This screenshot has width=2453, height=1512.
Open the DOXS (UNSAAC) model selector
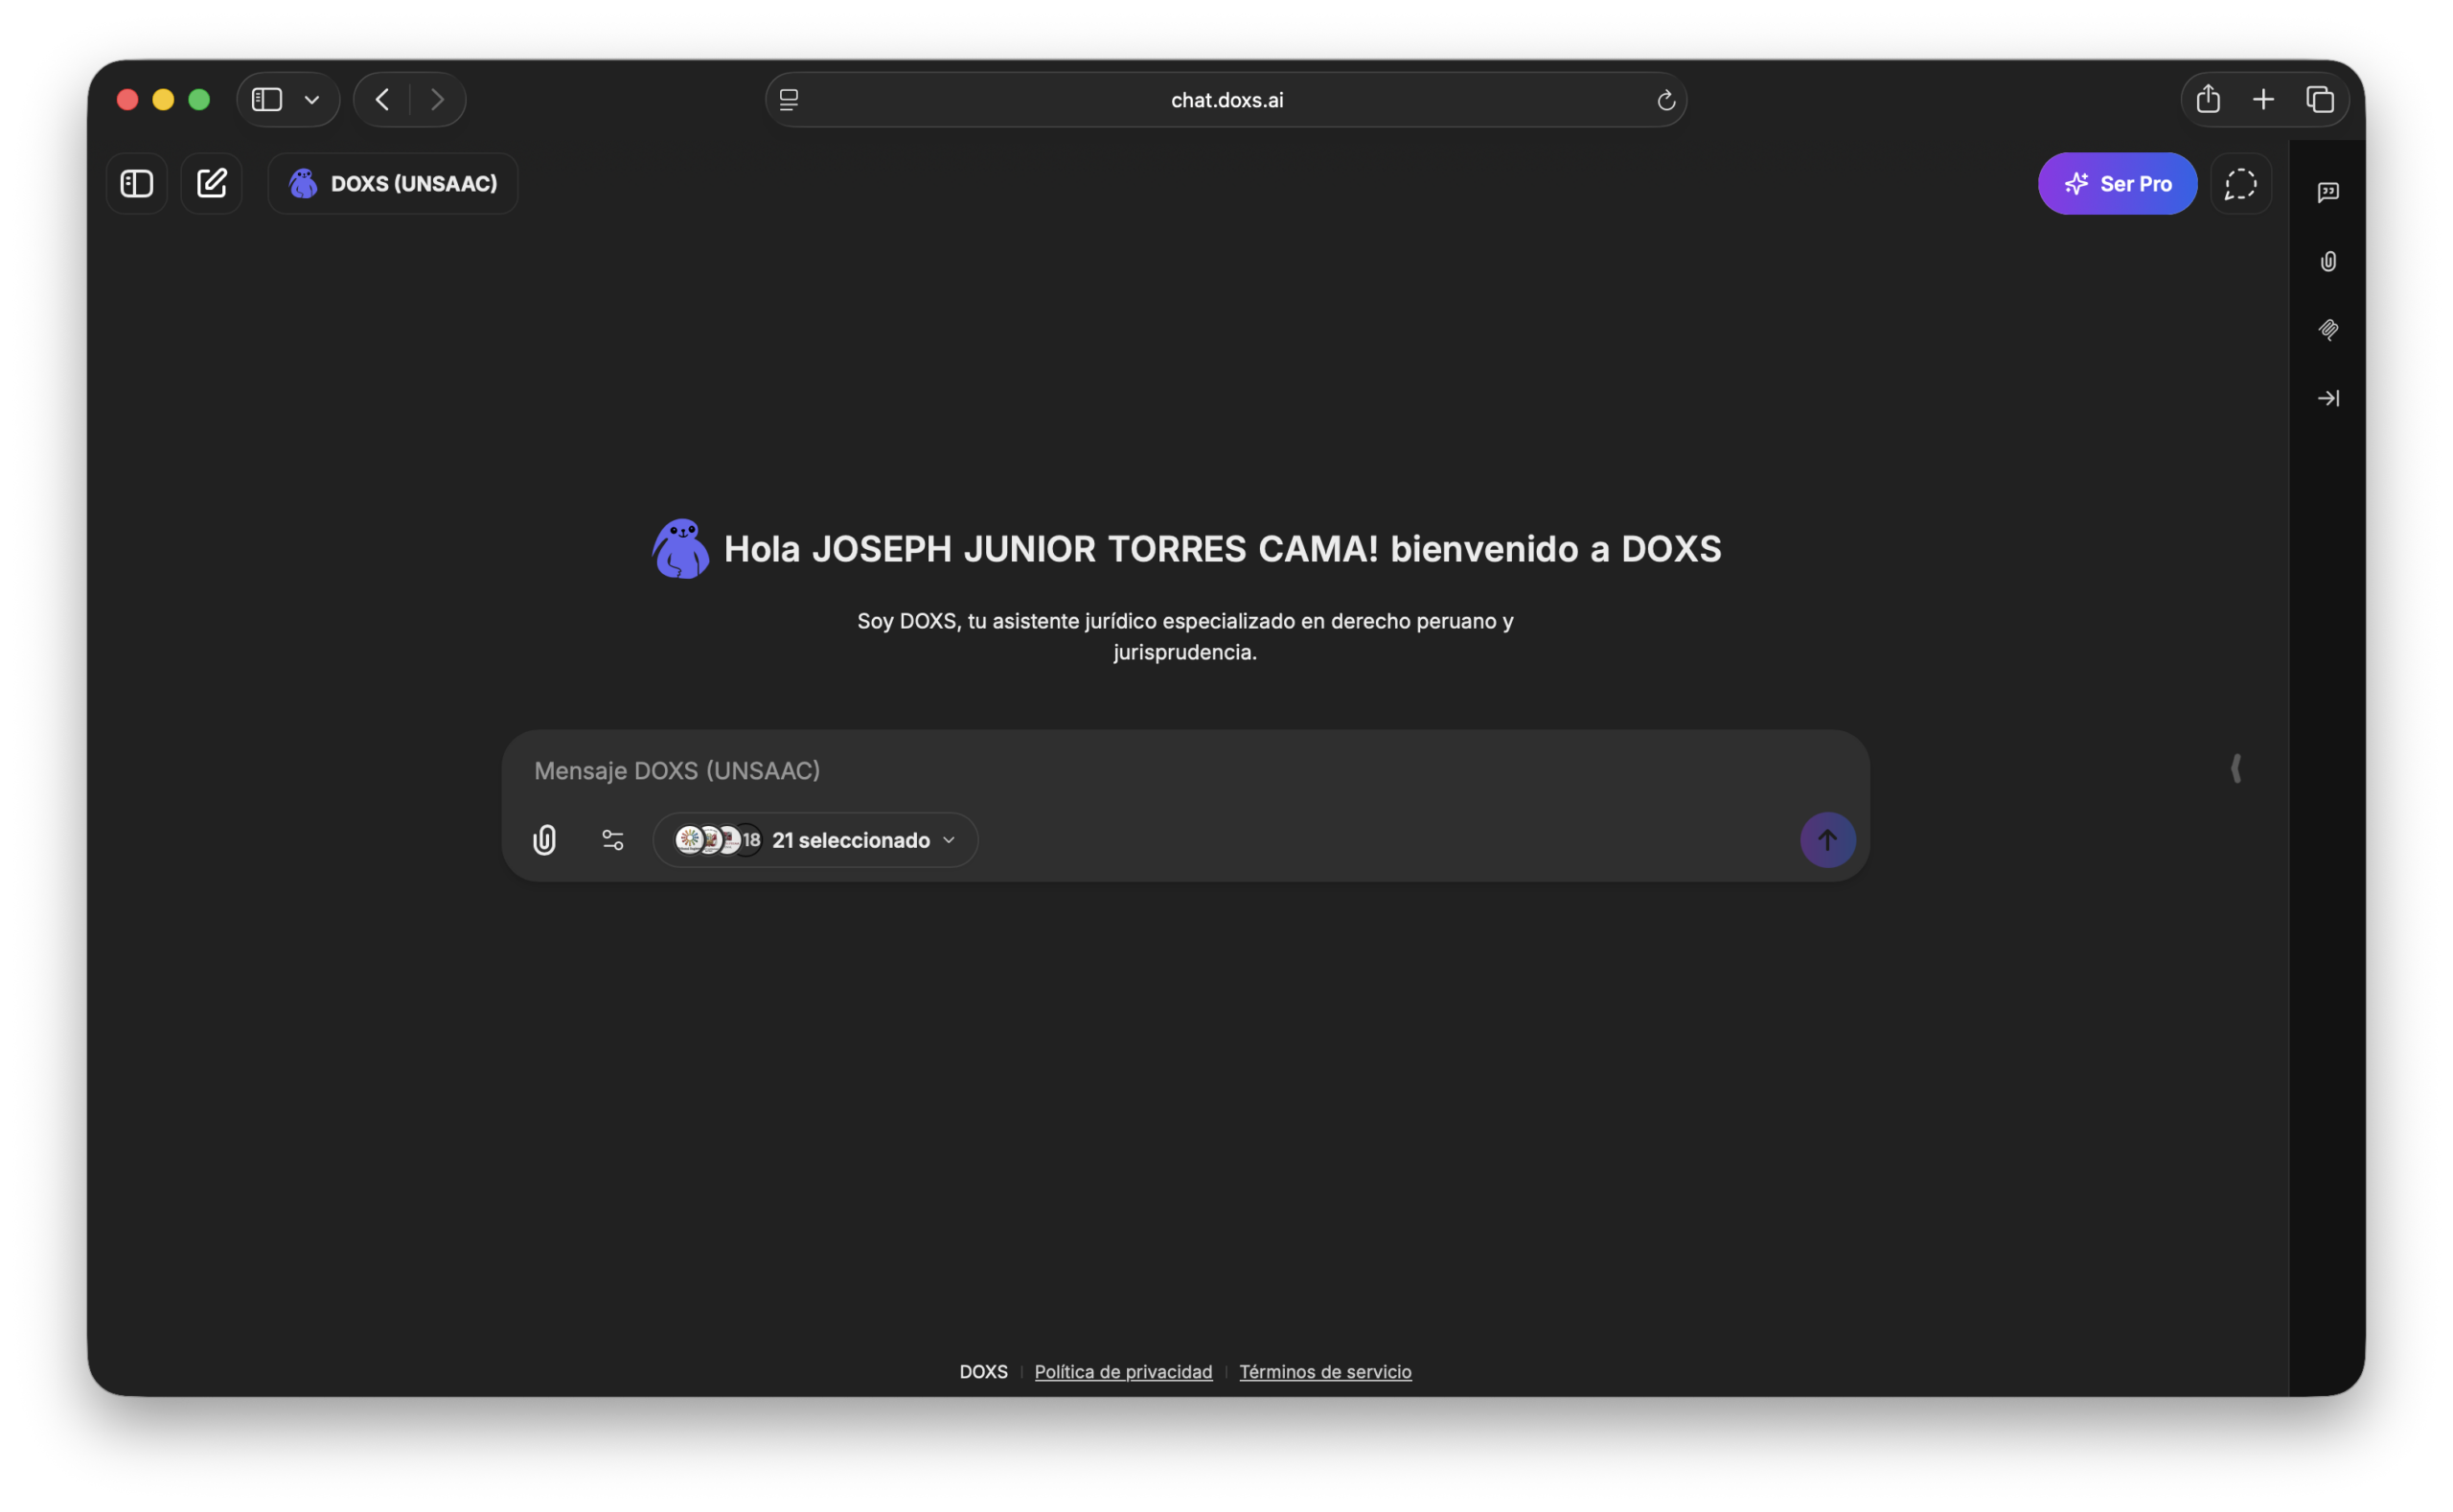click(x=393, y=184)
